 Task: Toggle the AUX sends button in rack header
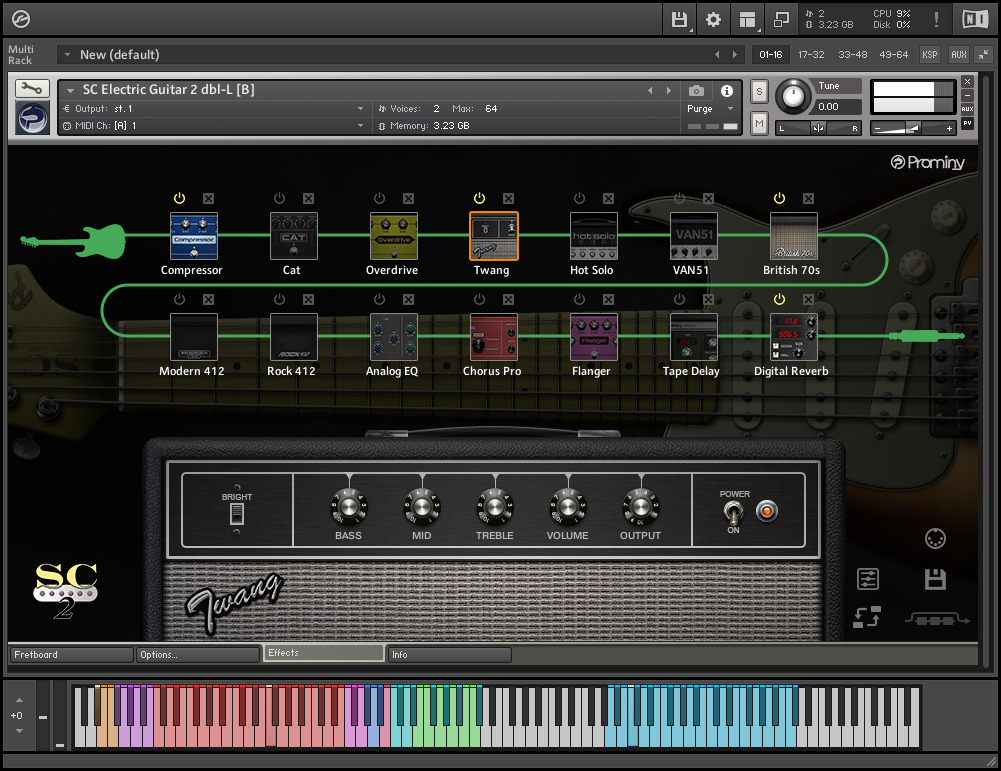click(x=959, y=55)
